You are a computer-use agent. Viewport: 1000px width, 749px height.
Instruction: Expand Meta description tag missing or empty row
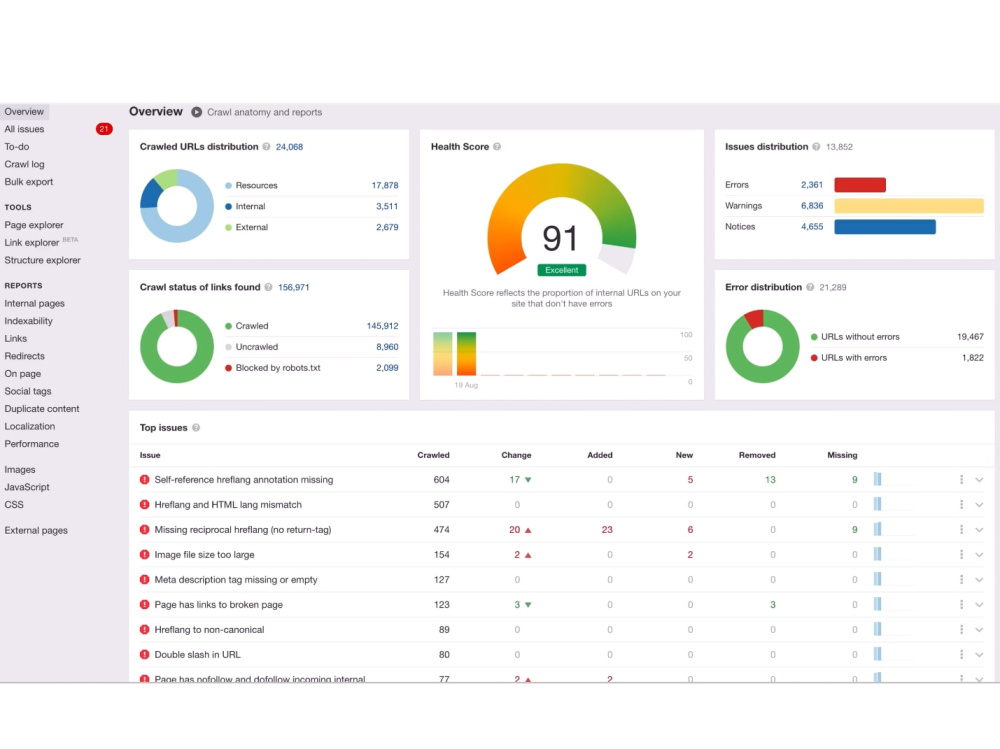pyautogui.click(x=979, y=579)
